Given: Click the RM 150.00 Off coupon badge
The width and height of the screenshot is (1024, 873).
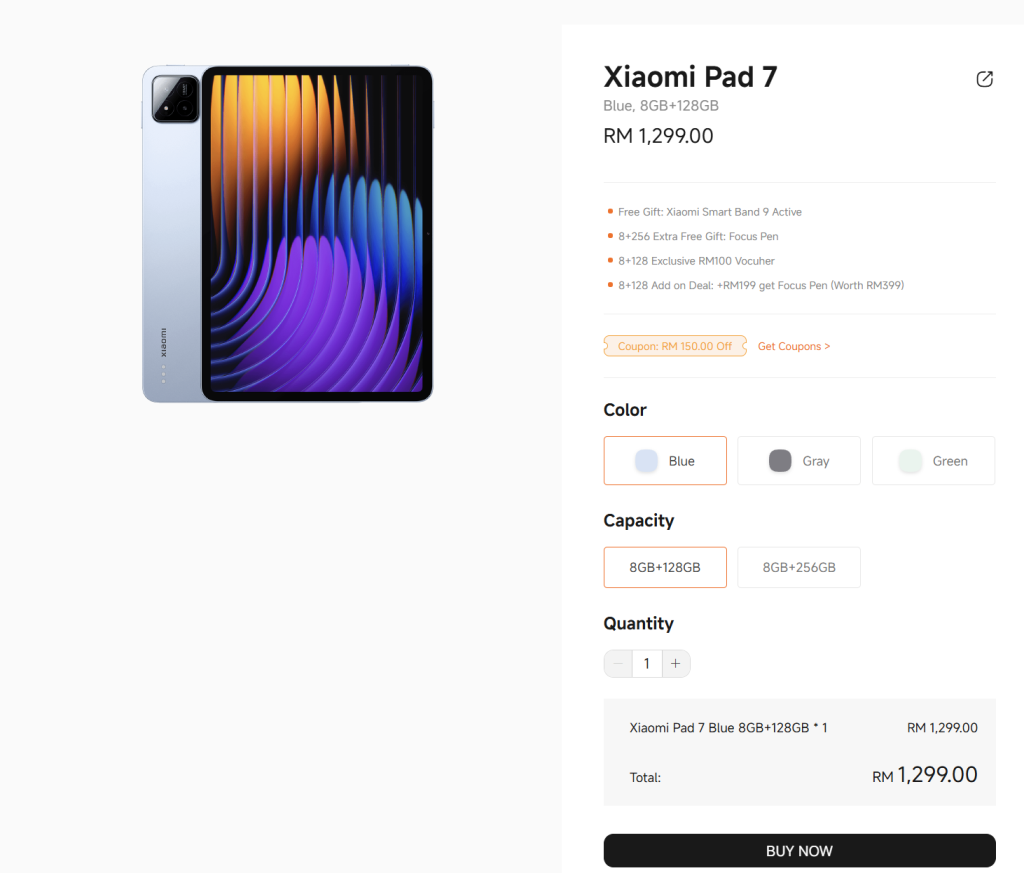Looking at the screenshot, I should 675,346.
